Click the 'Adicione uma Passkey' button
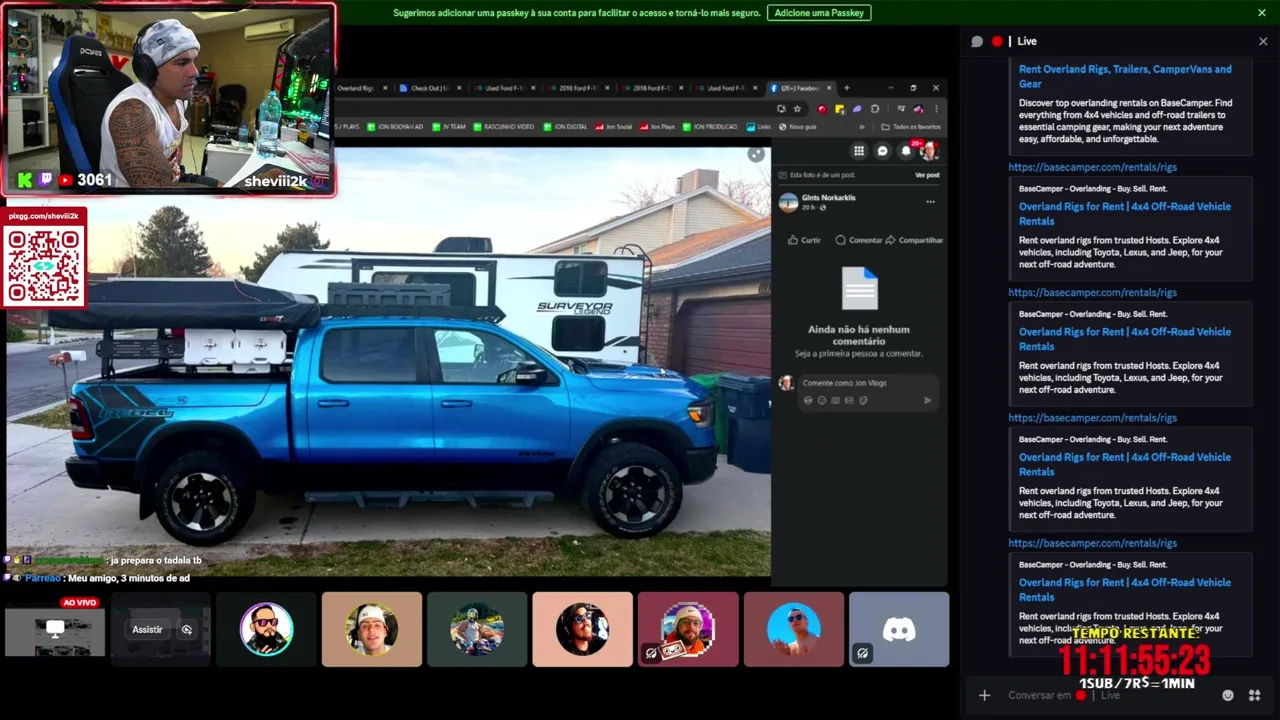Image resolution: width=1280 pixels, height=720 pixels. tap(819, 13)
